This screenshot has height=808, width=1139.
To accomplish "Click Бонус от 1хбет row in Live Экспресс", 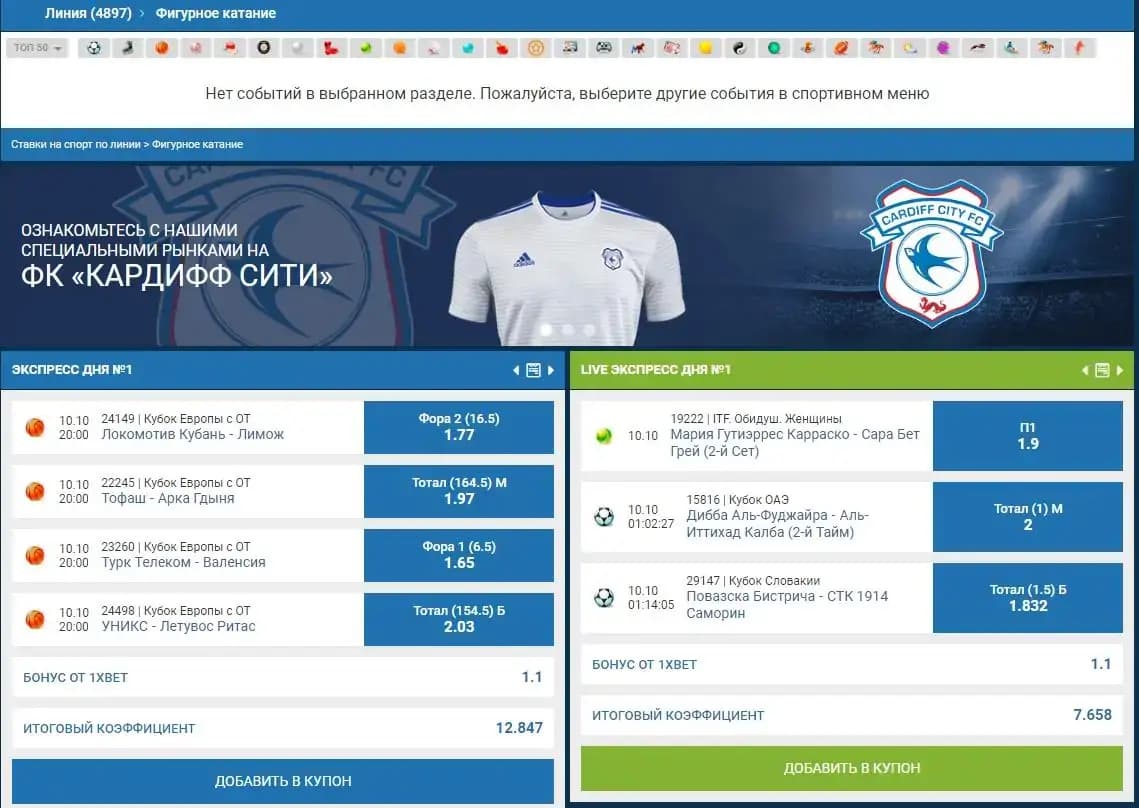I will click(851, 664).
